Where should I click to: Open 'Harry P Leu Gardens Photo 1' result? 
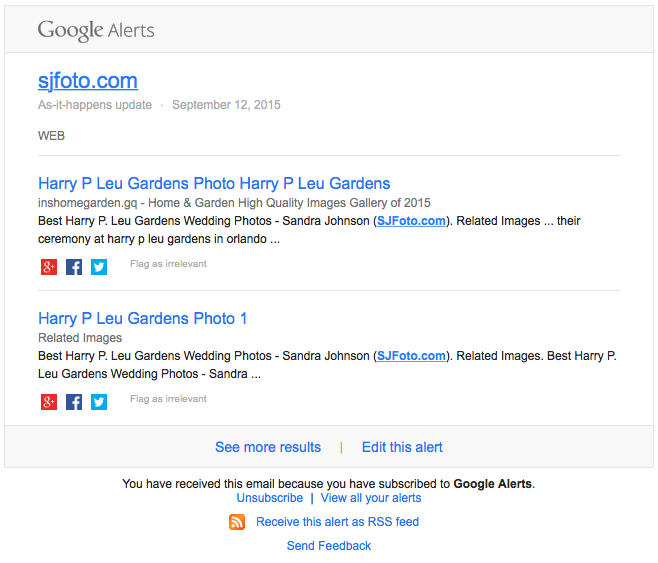pyautogui.click(x=142, y=319)
